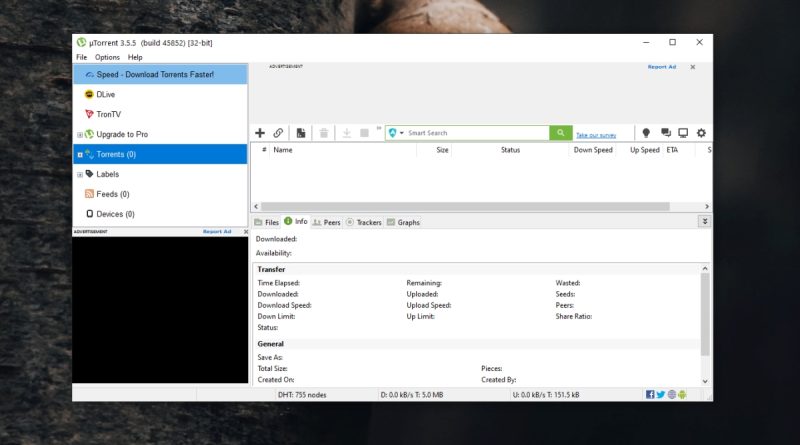Open the Help menu
This screenshot has height=445, width=800.
click(x=135, y=57)
